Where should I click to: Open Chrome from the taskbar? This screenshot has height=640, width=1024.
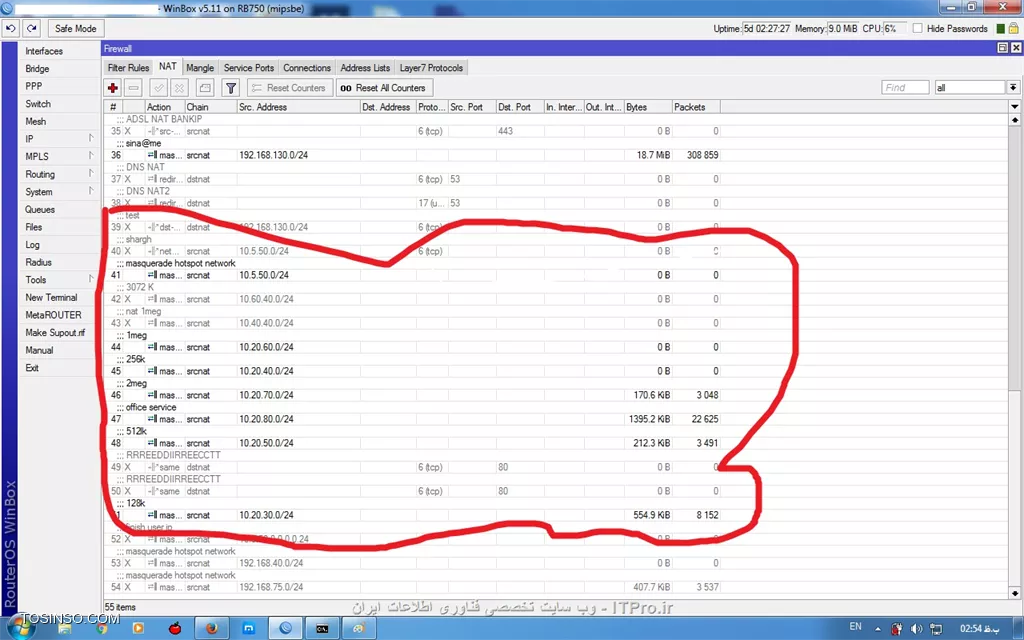[101, 628]
